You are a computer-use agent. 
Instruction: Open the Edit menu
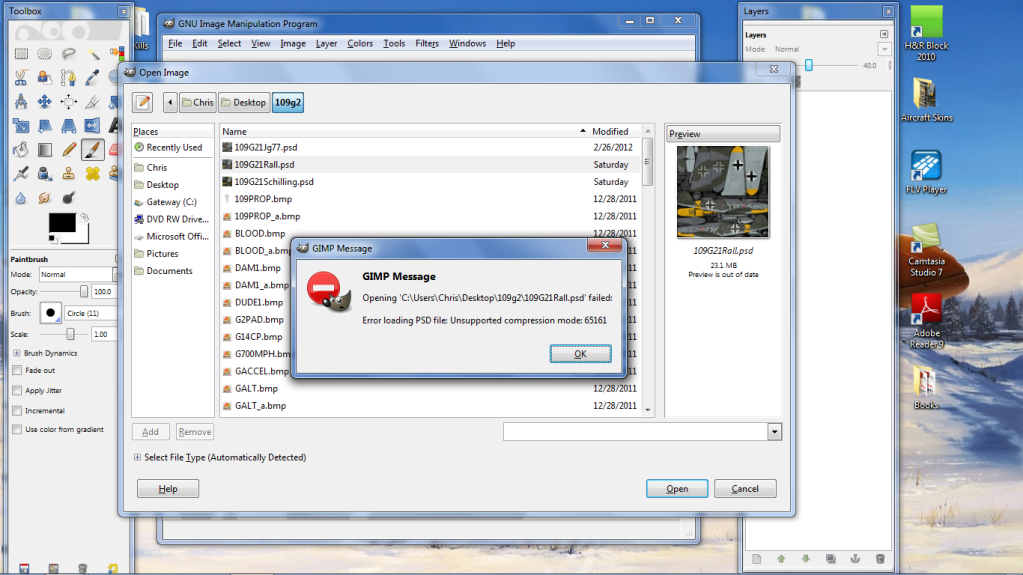point(200,43)
